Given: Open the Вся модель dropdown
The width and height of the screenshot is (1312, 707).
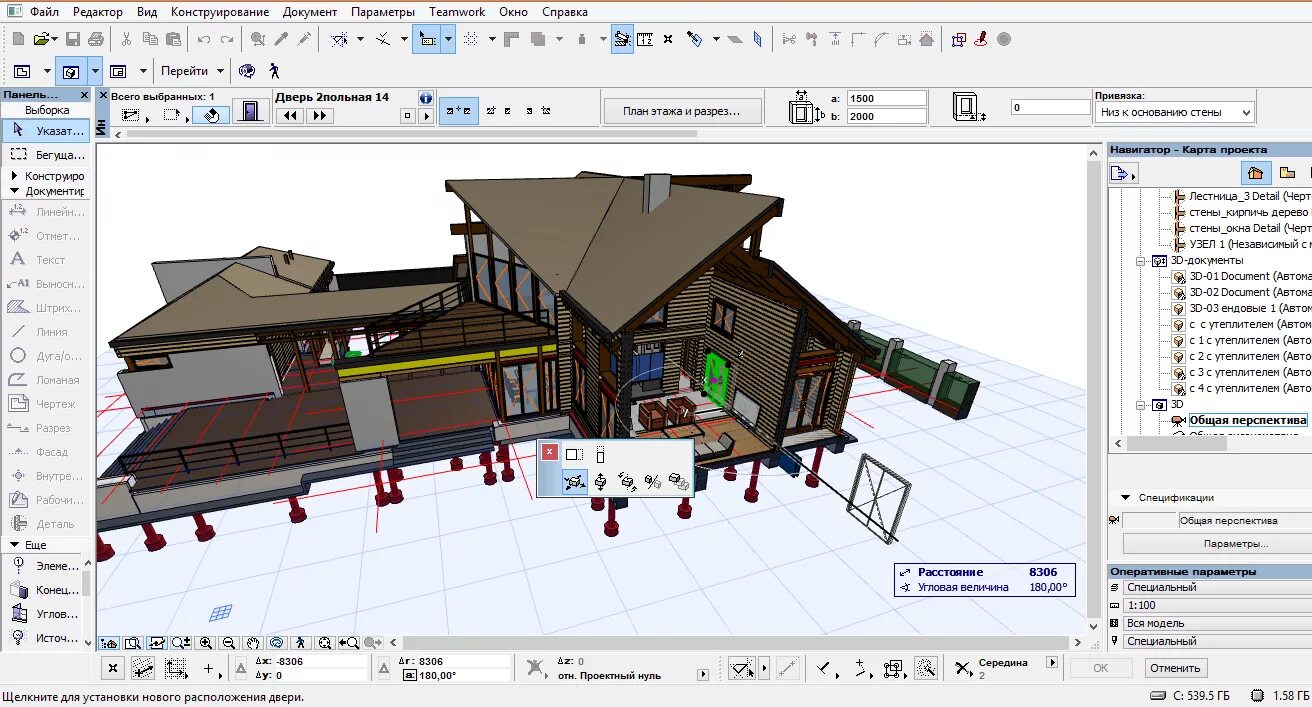Looking at the screenshot, I should pos(1216,624).
